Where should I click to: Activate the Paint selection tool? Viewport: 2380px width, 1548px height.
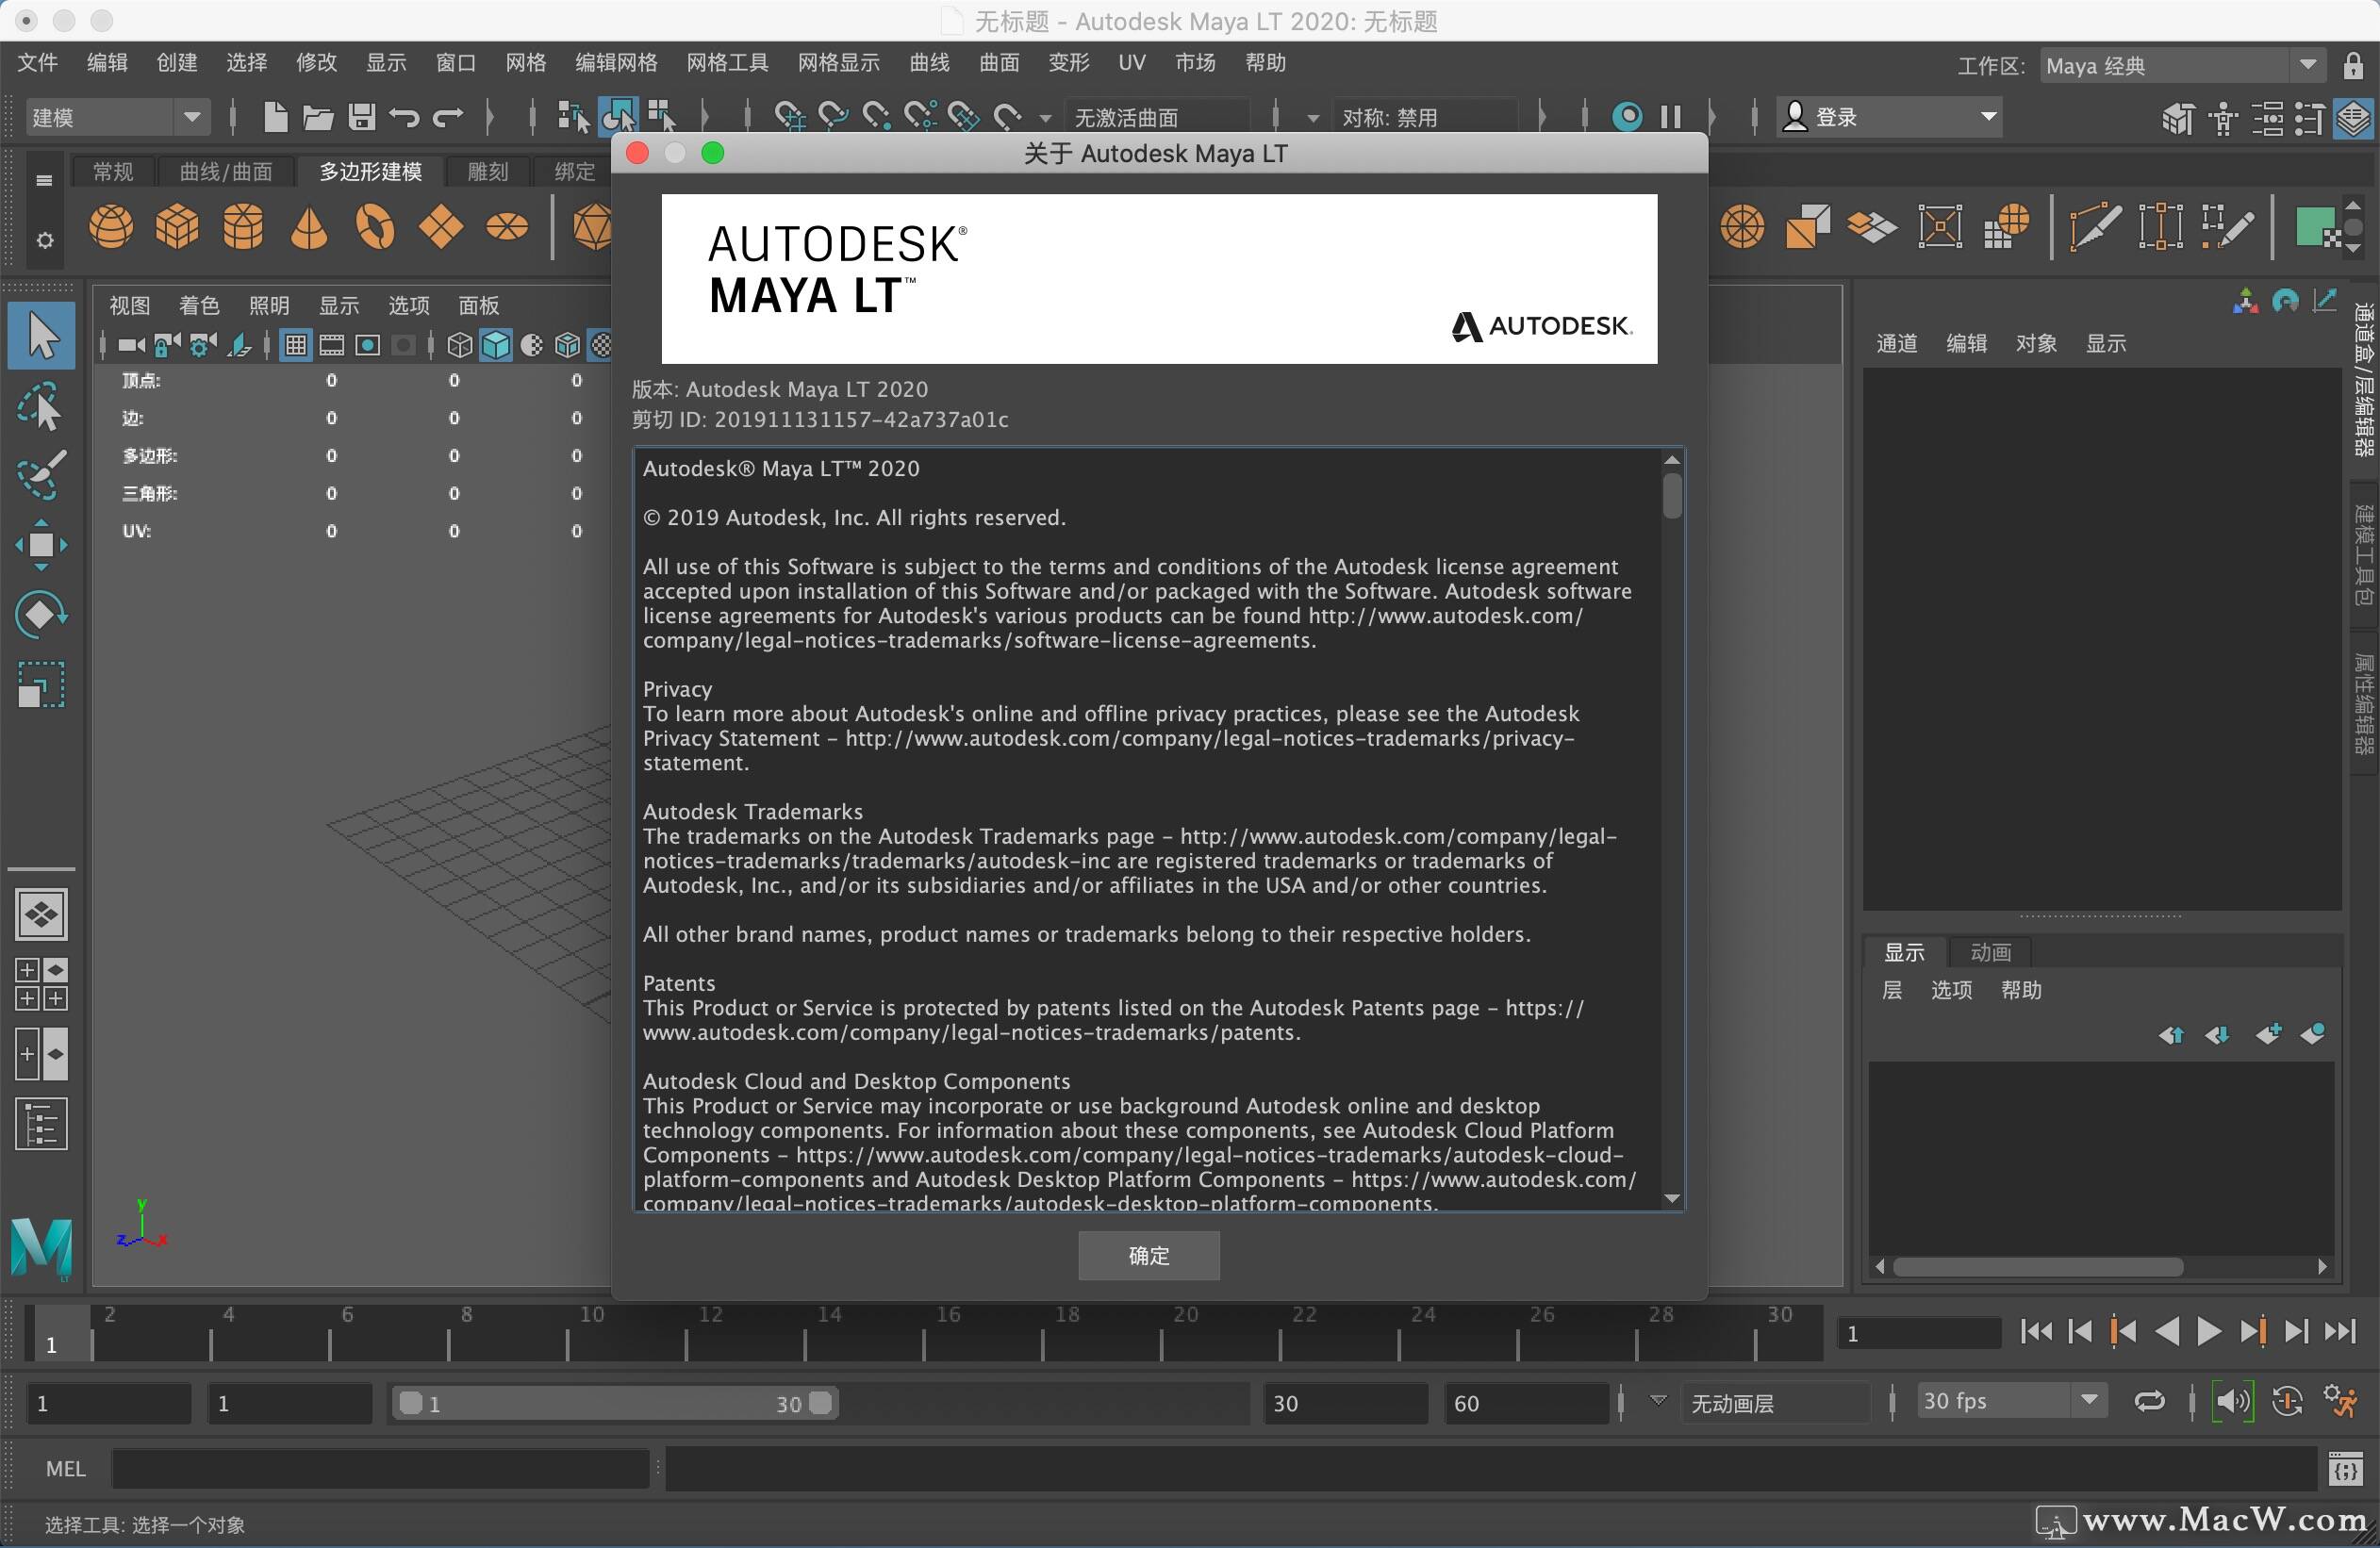tap(42, 475)
